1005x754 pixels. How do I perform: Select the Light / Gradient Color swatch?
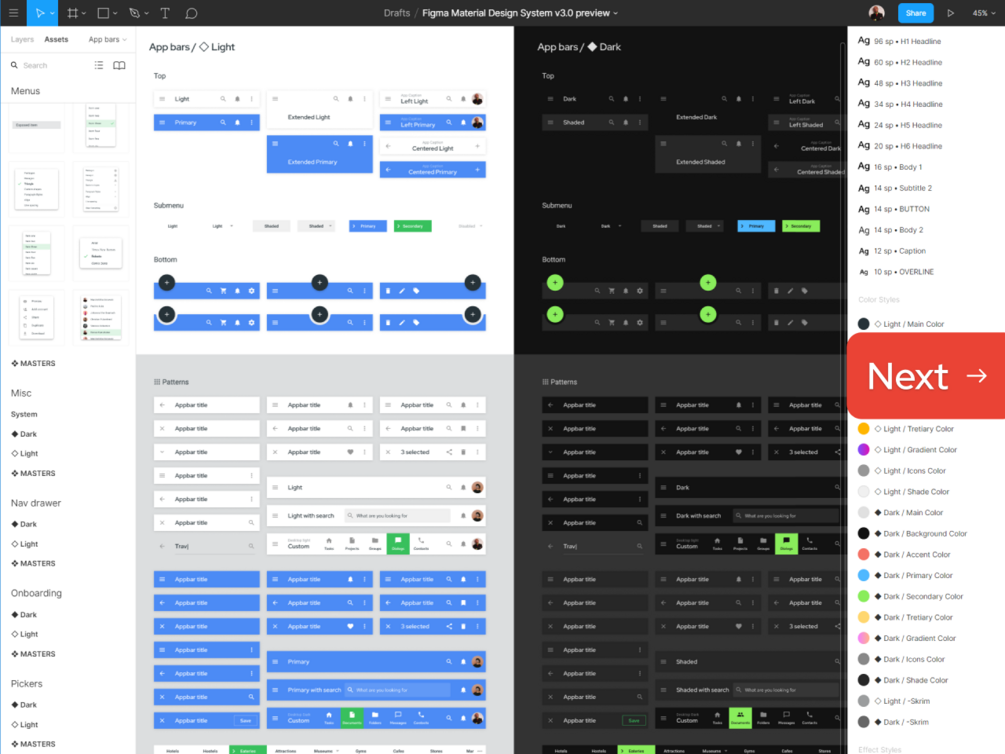pos(863,449)
